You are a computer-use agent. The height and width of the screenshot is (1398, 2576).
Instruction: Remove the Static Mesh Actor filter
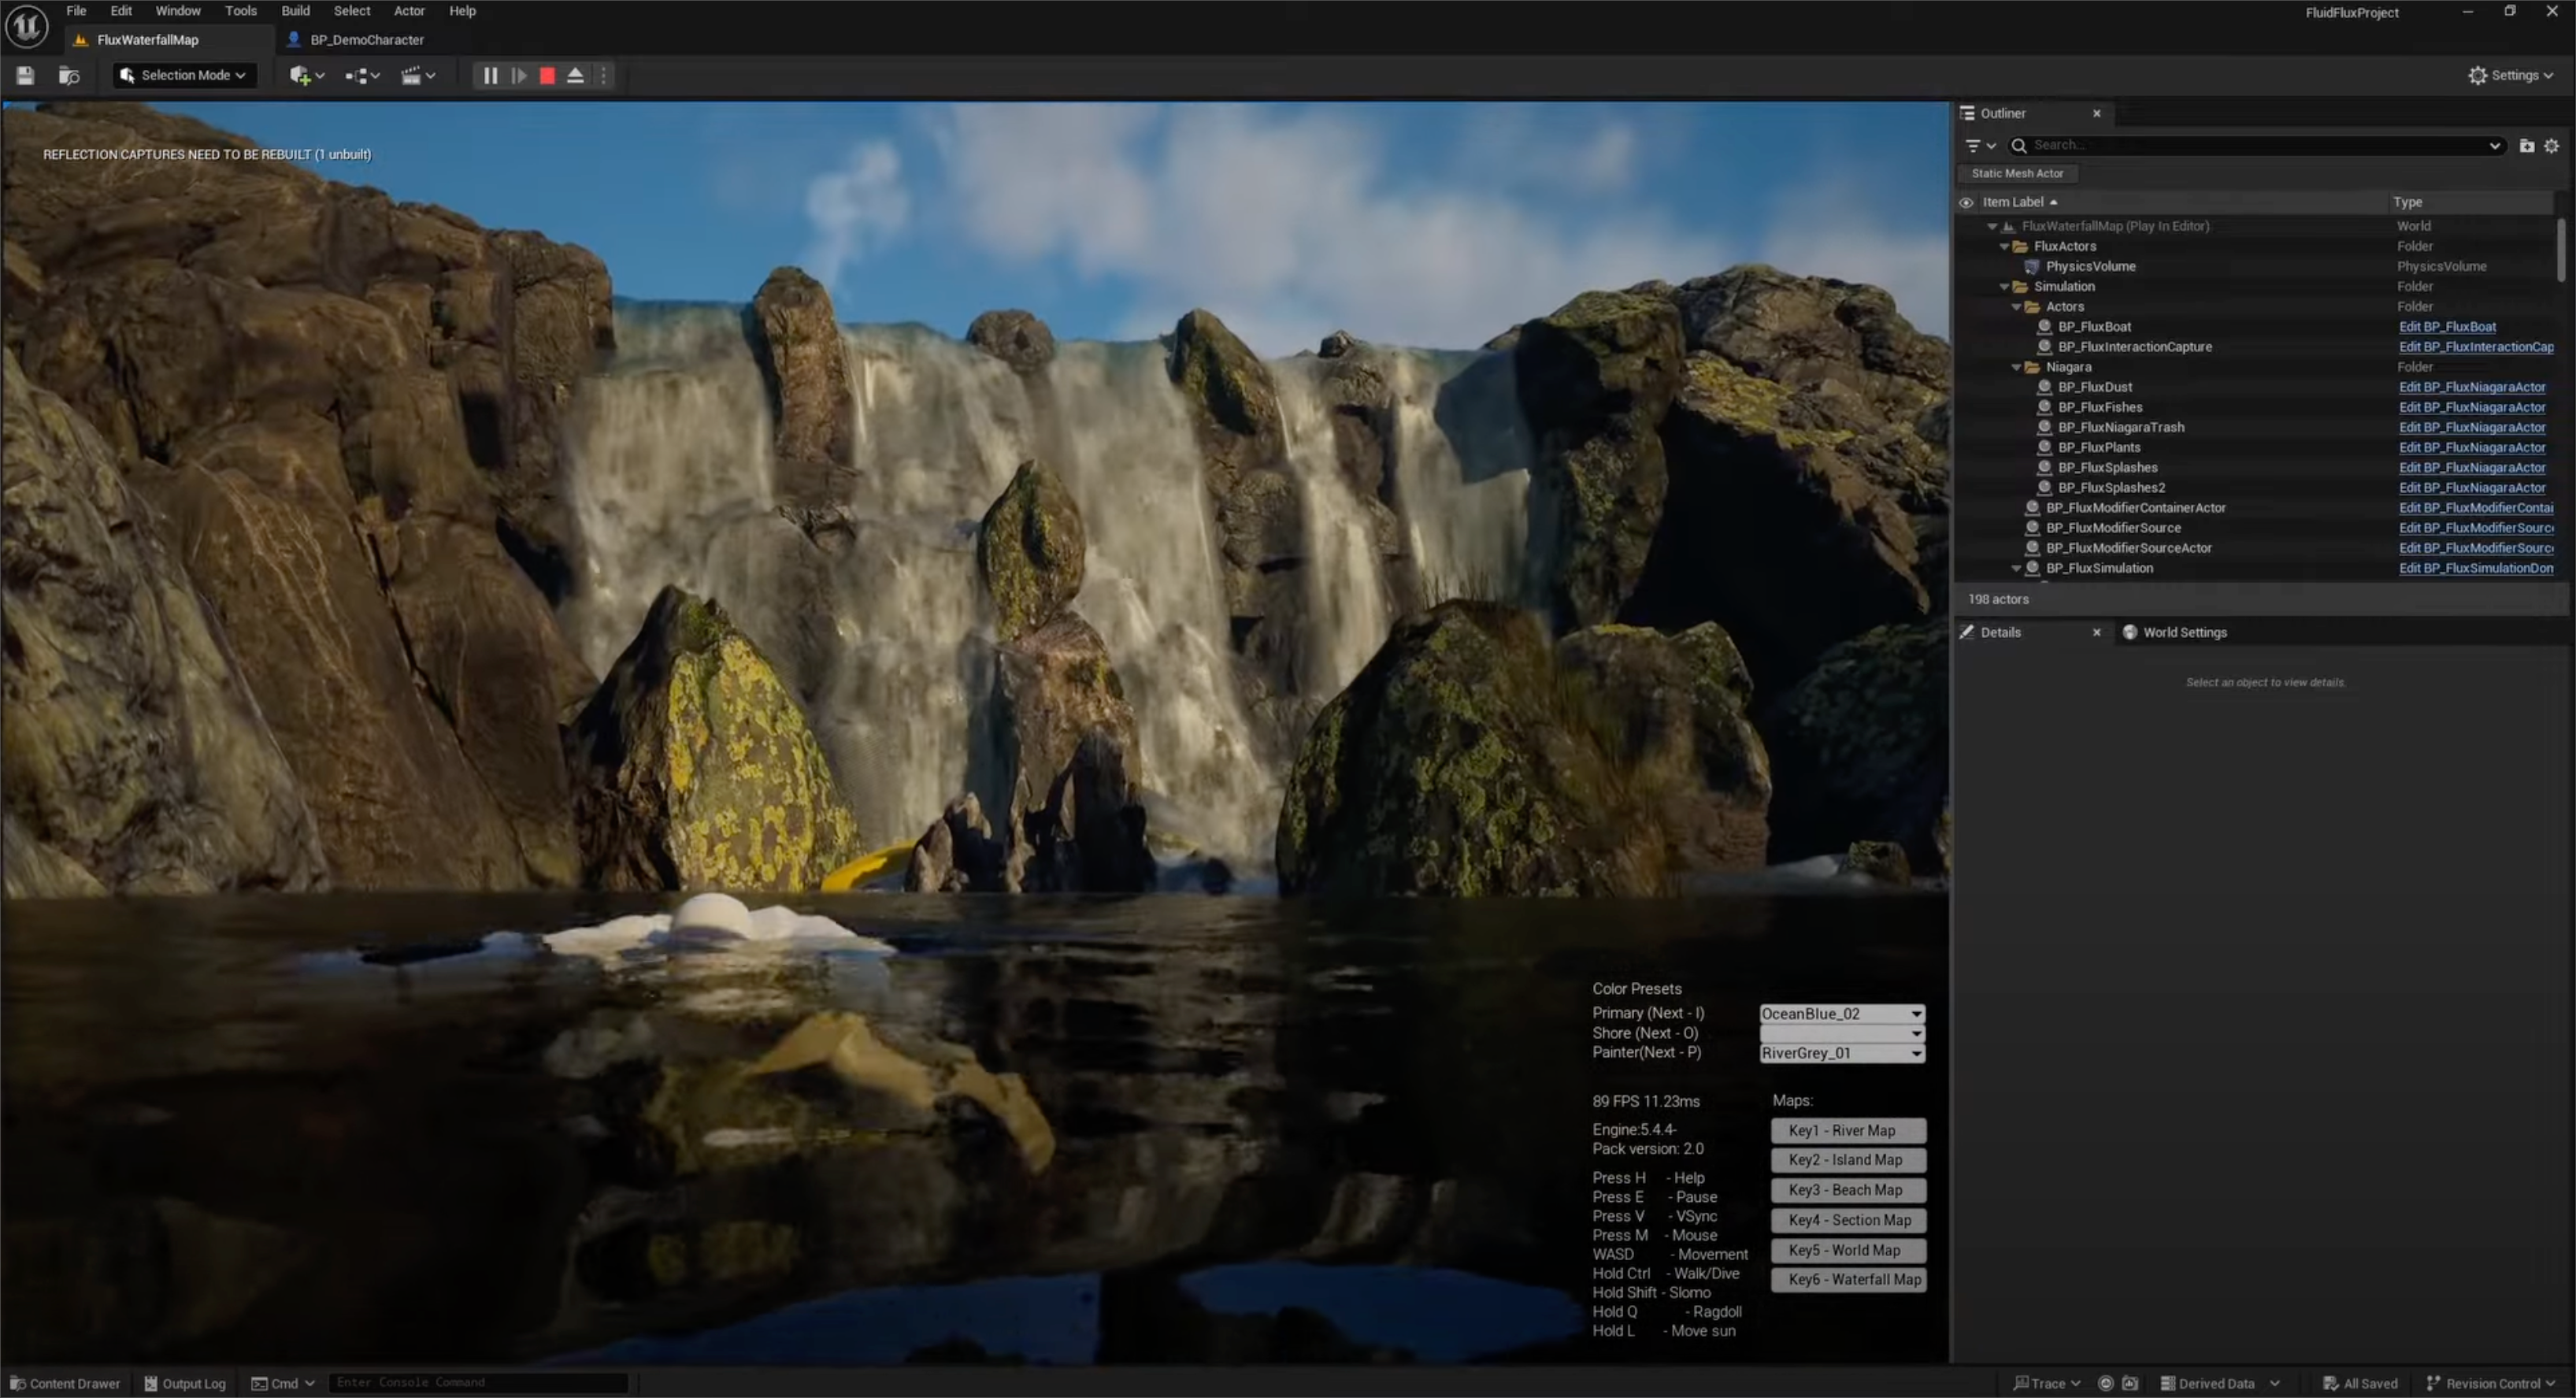tap(2017, 173)
